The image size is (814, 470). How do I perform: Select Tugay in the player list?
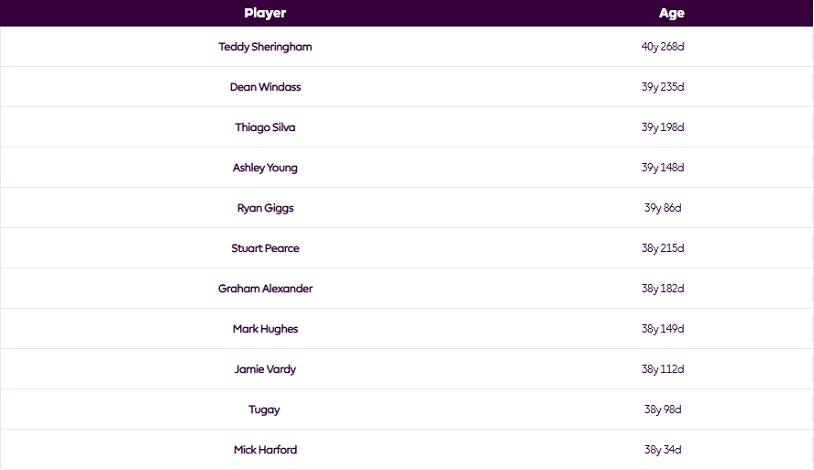(x=264, y=410)
